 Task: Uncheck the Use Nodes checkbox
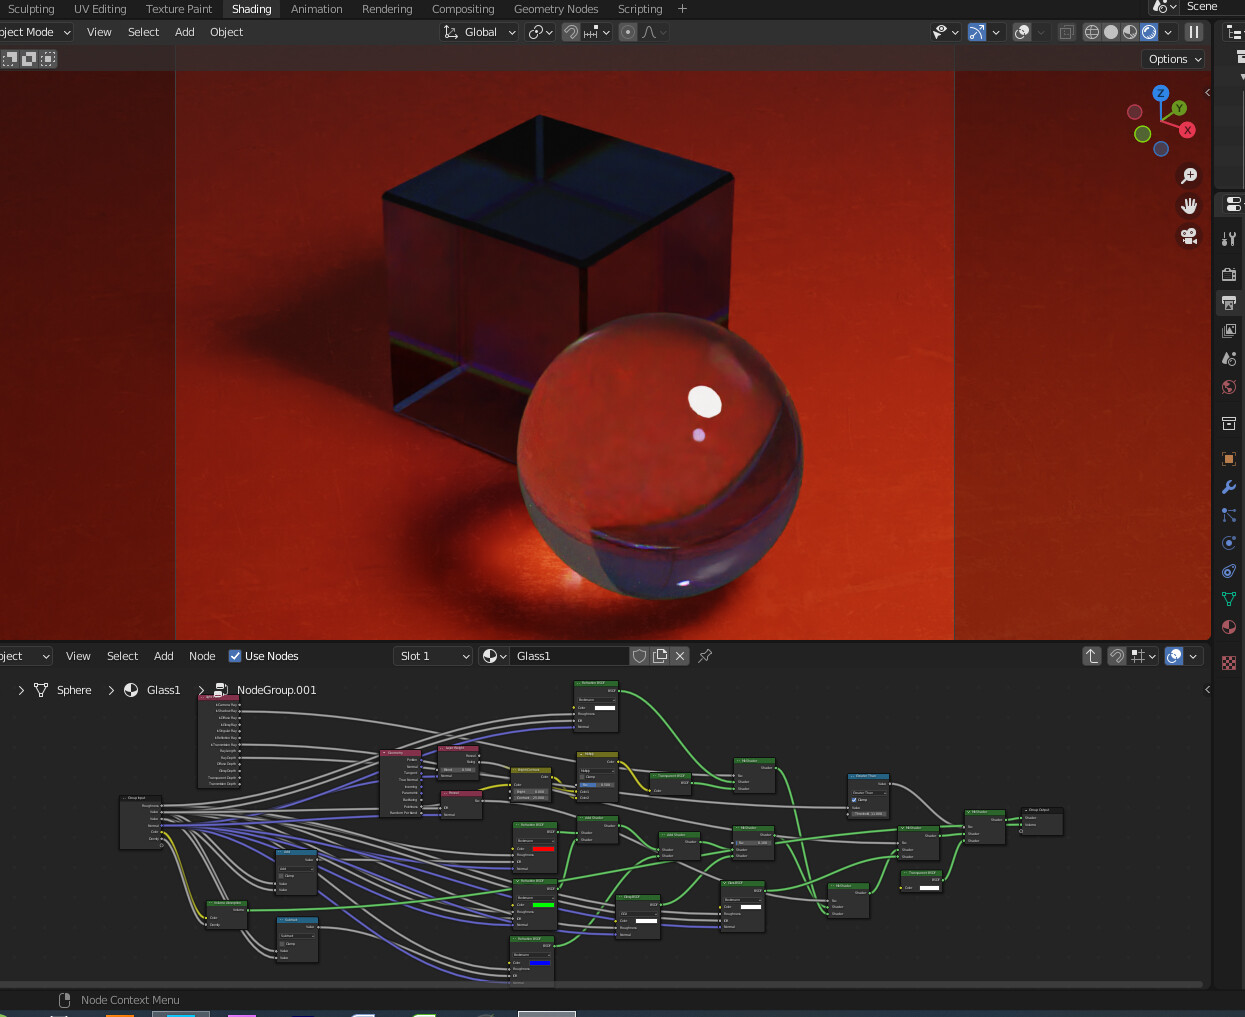[237, 656]
